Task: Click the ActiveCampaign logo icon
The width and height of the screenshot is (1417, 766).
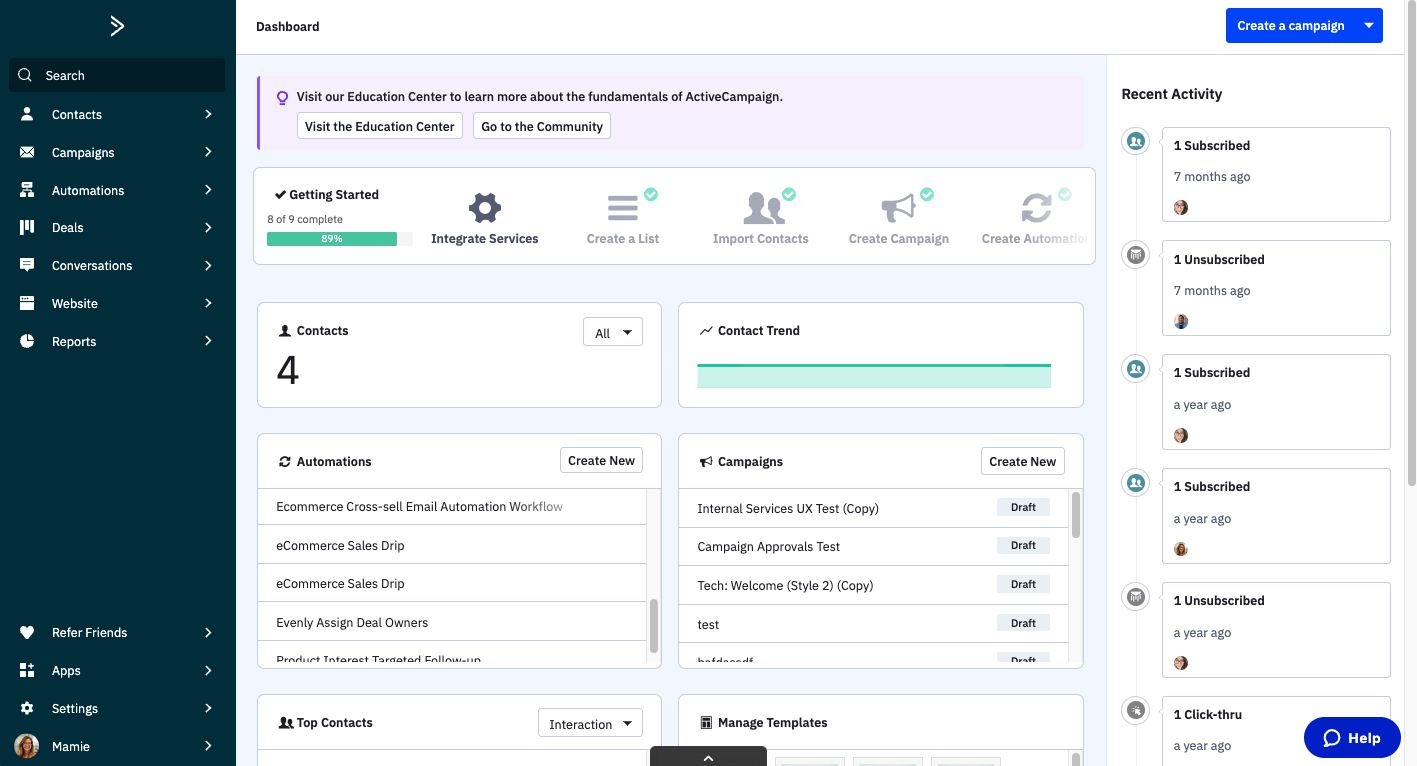Action: click(x=117, y=27)
